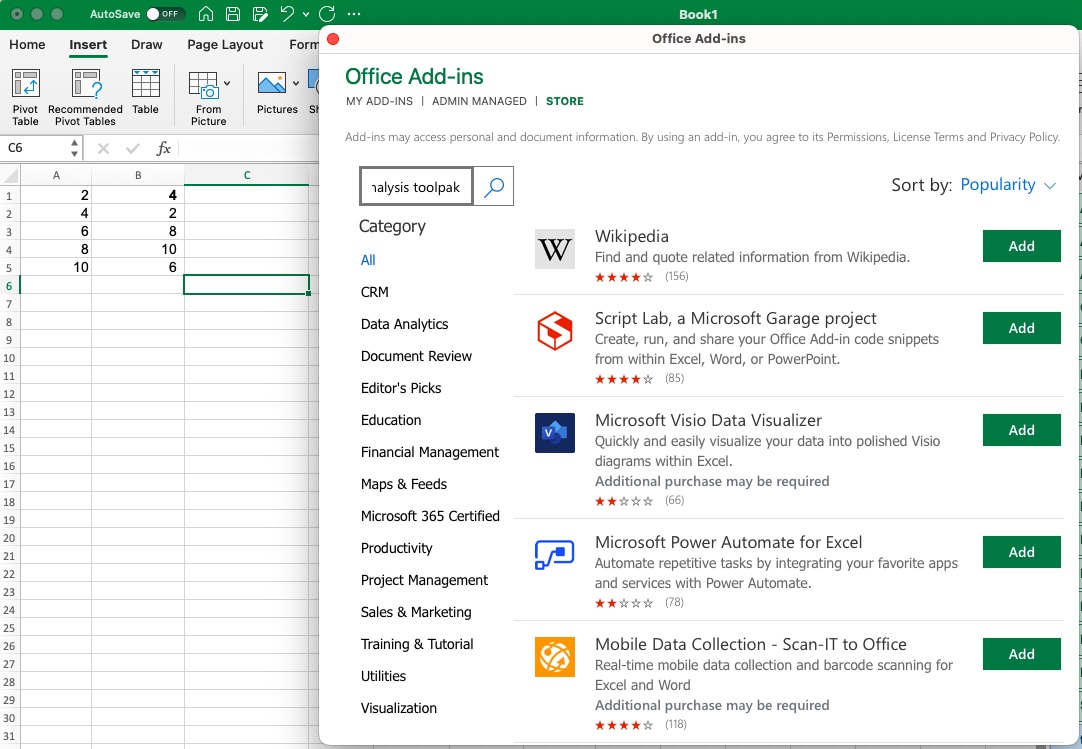Viewport: 1082px width, 749px height.
Task: Choose the Visualization category
Action: 399,708
